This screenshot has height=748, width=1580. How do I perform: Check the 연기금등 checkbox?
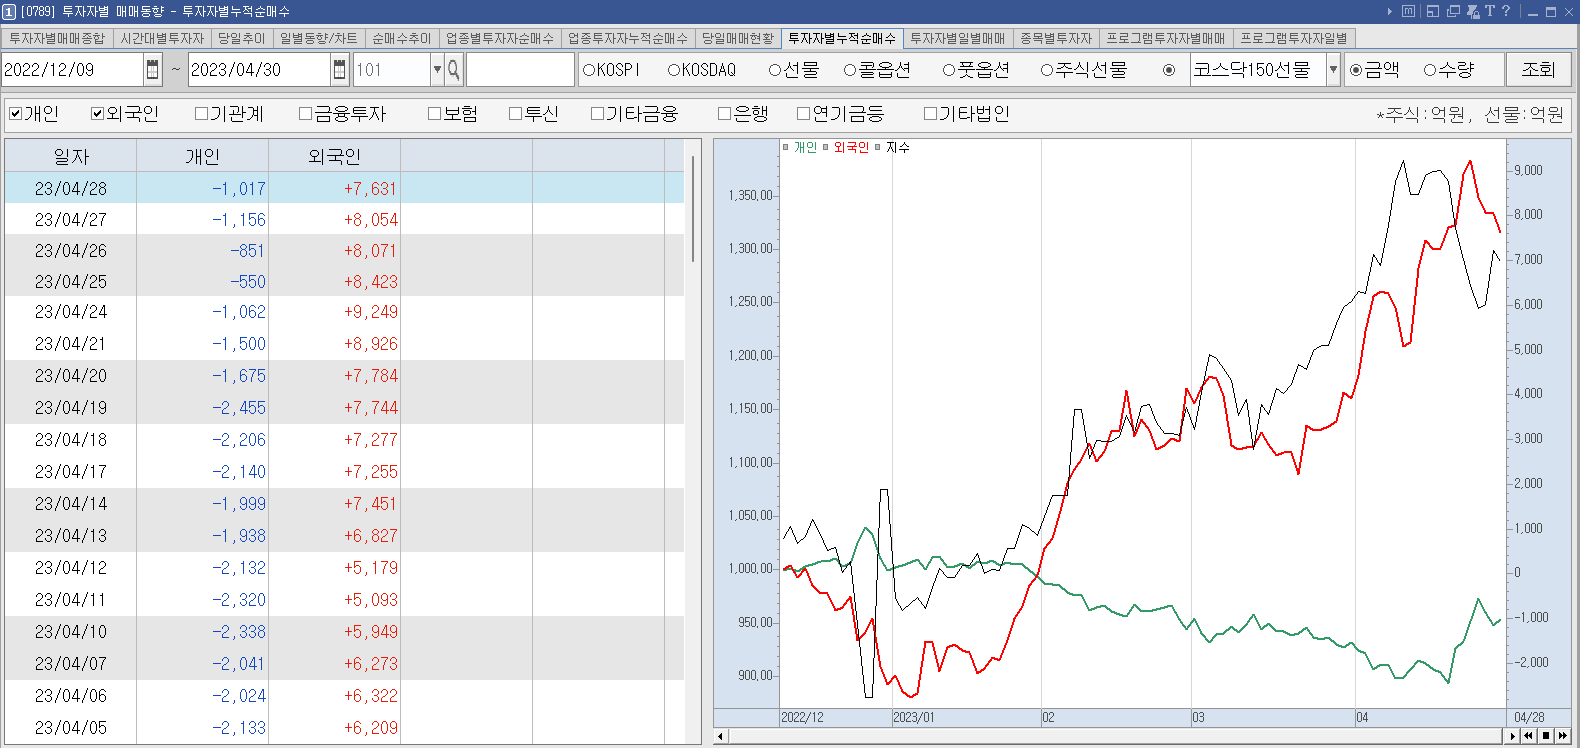[x=803, y=114]
